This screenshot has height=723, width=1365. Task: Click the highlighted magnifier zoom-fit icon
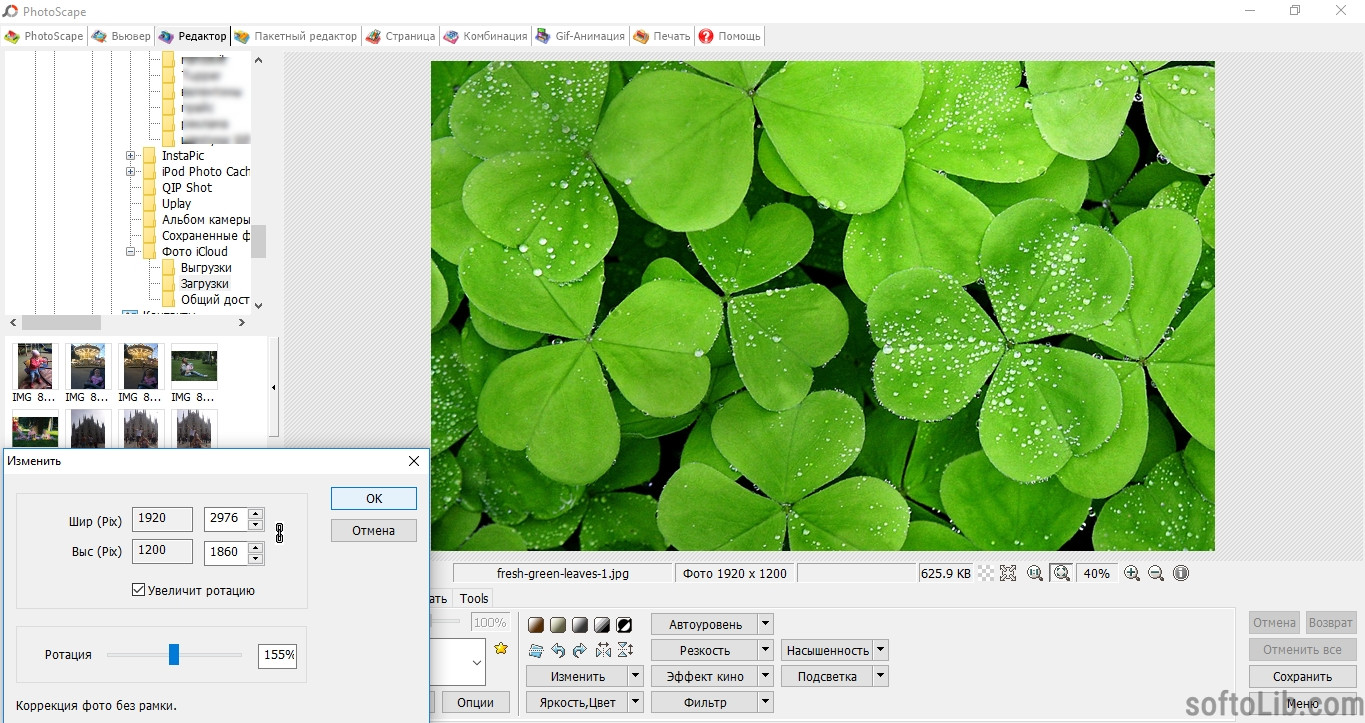click(1062, 573)
